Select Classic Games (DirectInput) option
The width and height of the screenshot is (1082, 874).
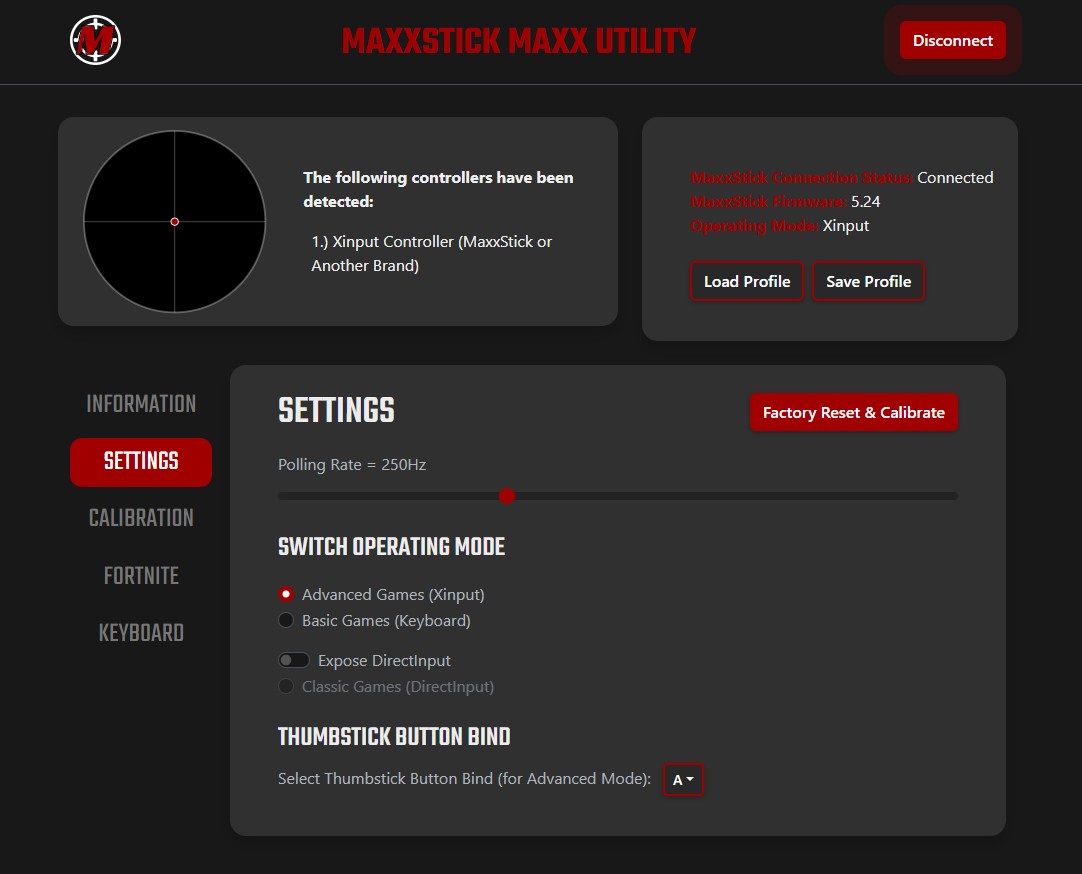point(286,686)
